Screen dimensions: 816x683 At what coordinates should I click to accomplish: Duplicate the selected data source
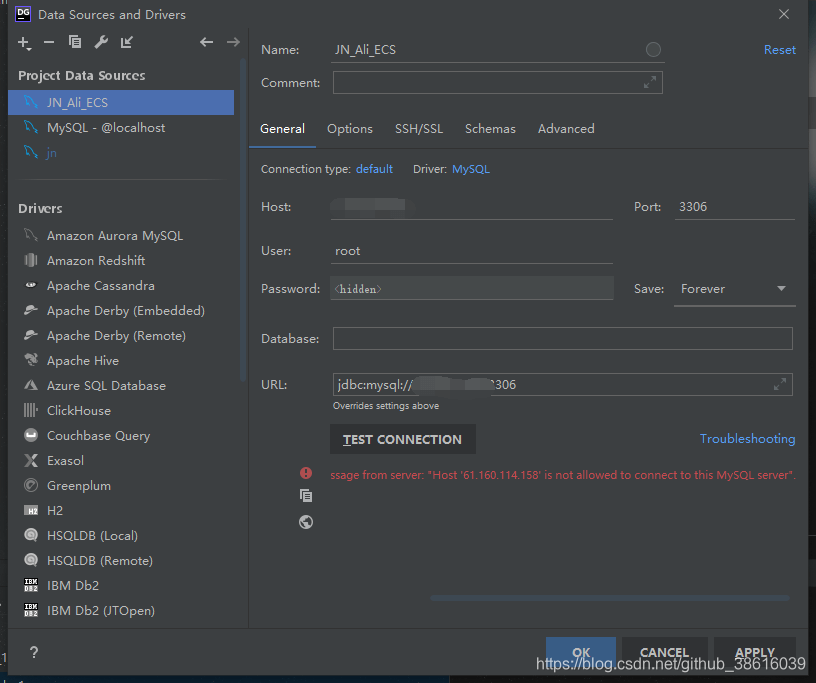coord(75,42)
